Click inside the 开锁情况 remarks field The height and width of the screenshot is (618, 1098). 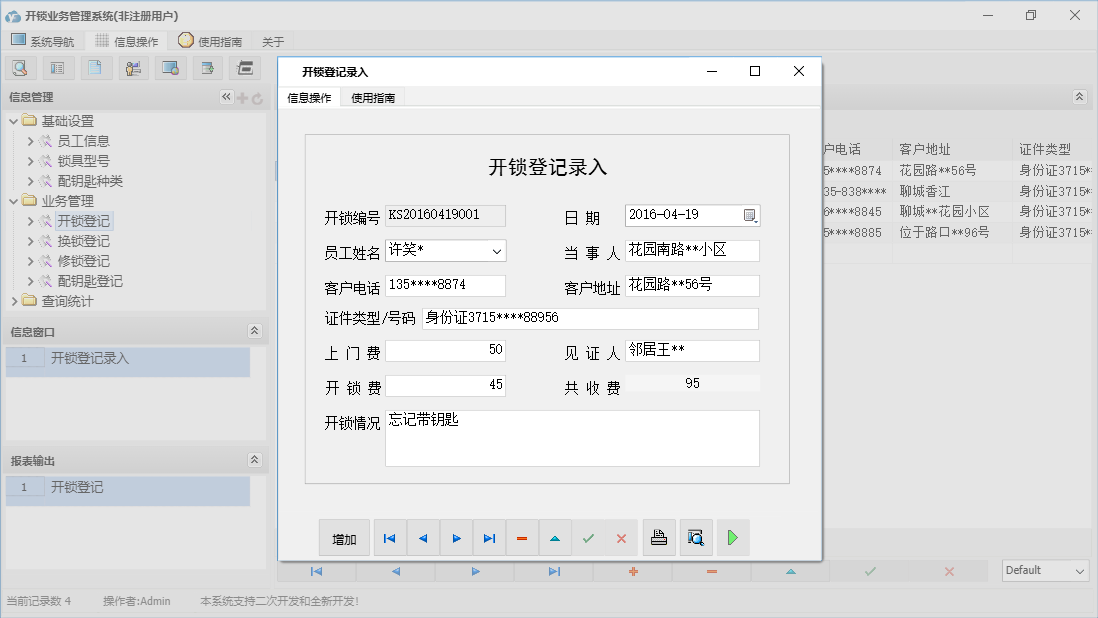click(x=570, y=437)
